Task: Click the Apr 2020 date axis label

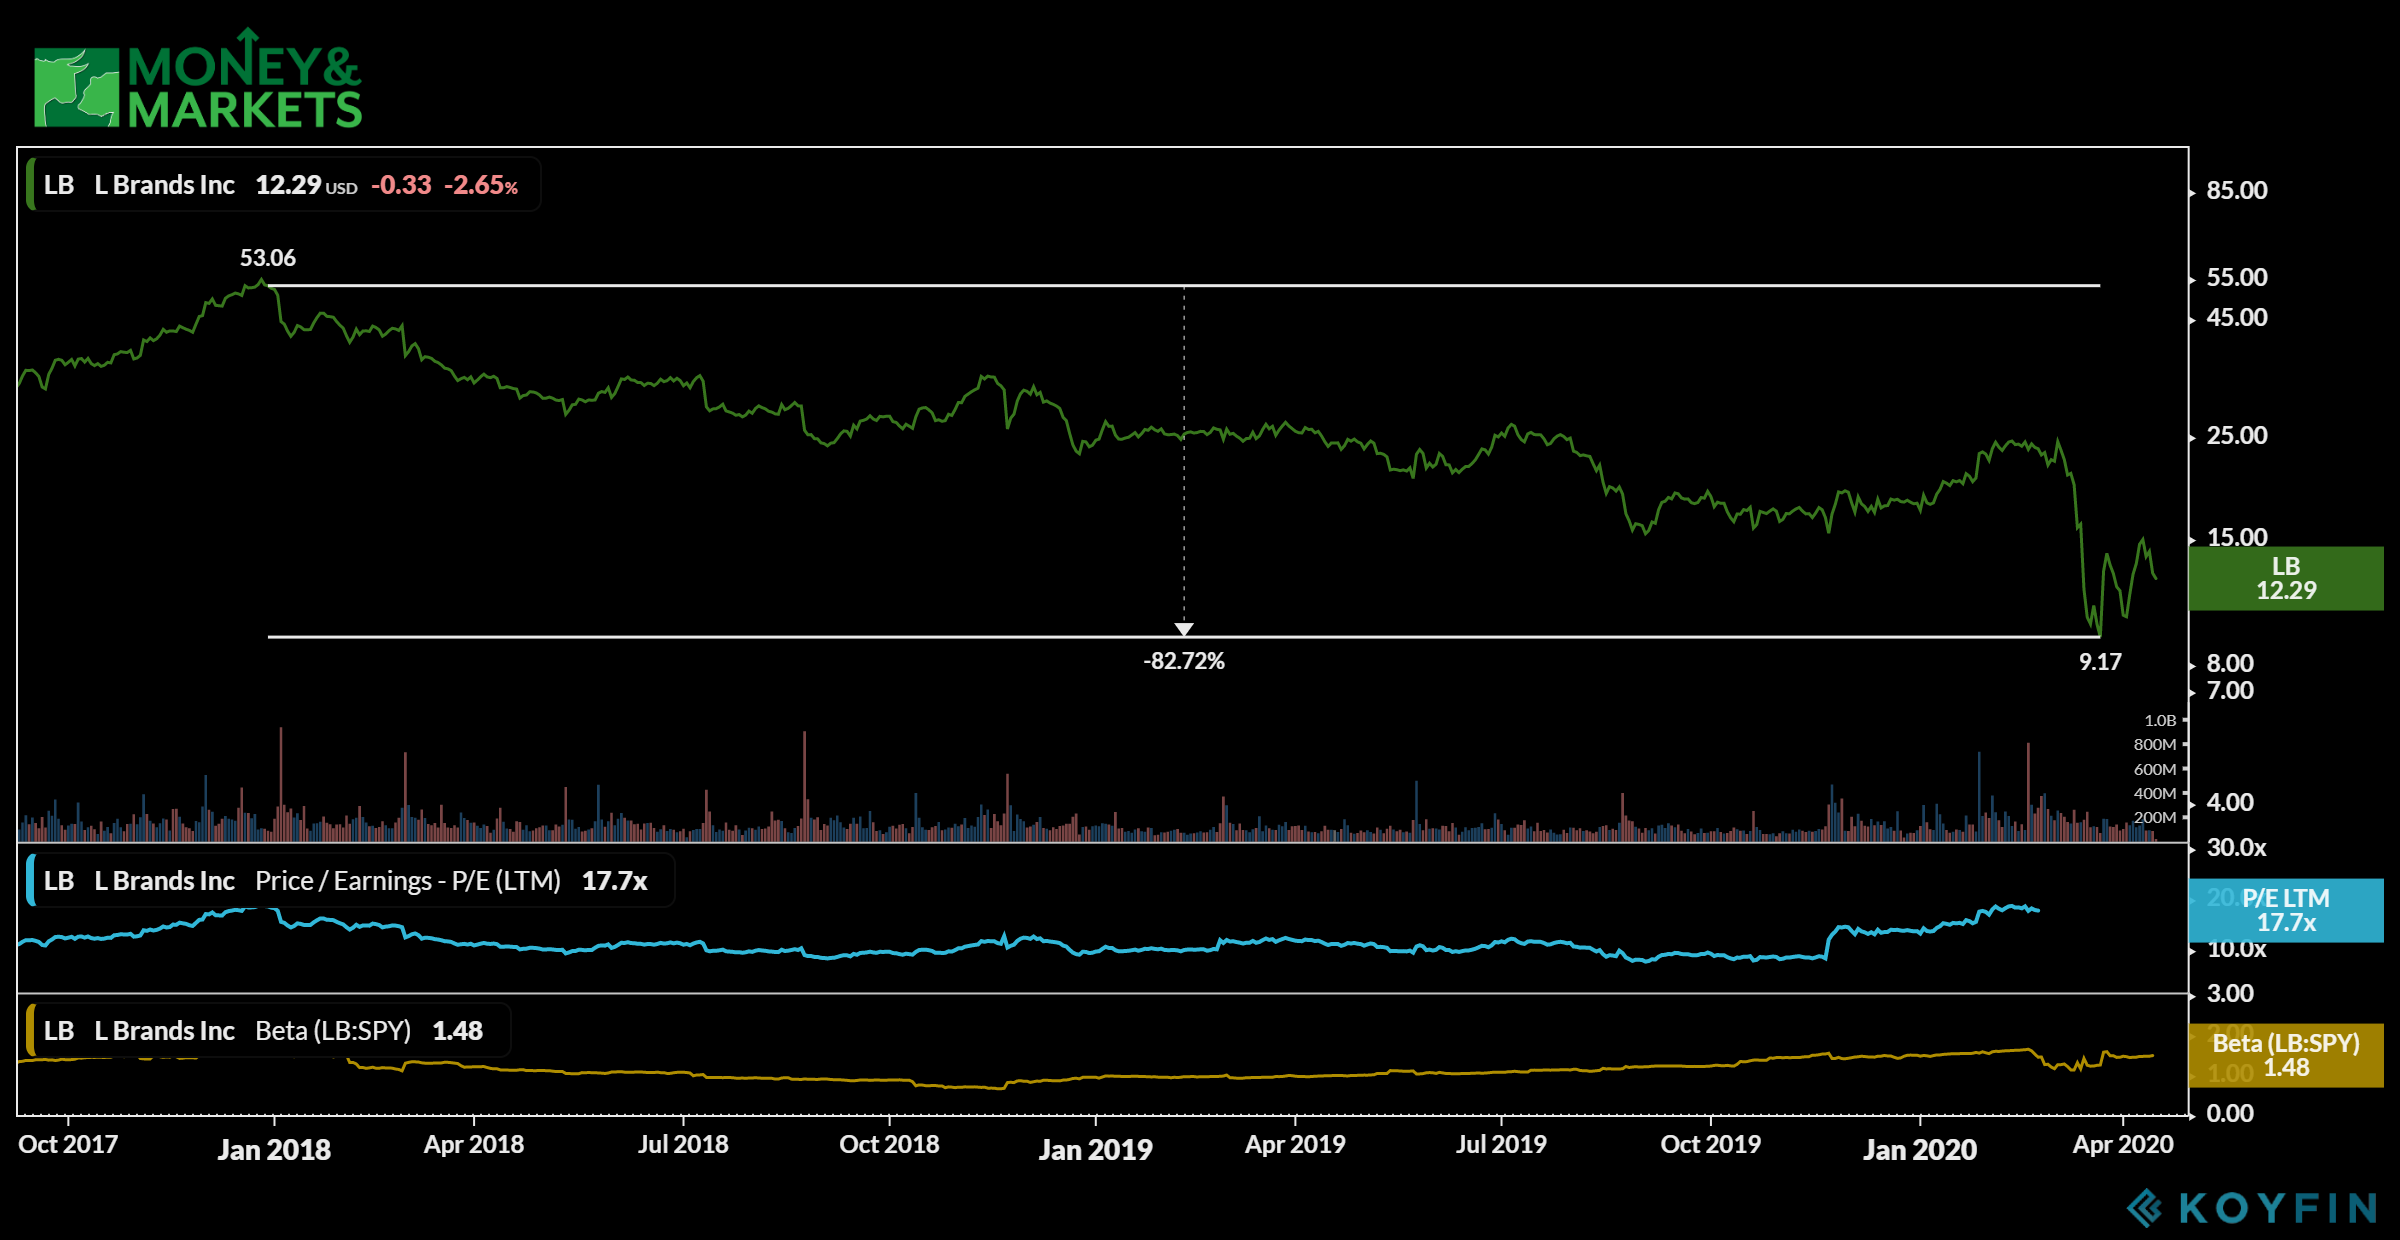Action: [x=2122, y=1145]
